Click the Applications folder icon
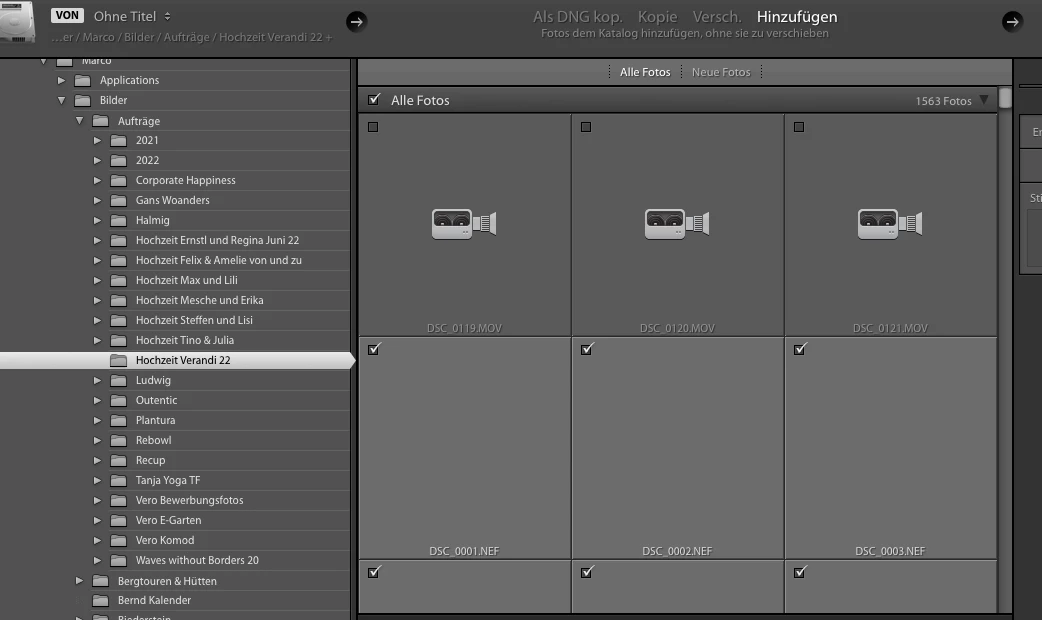This screenshot has width=1042, height=620. coord(82,80)
